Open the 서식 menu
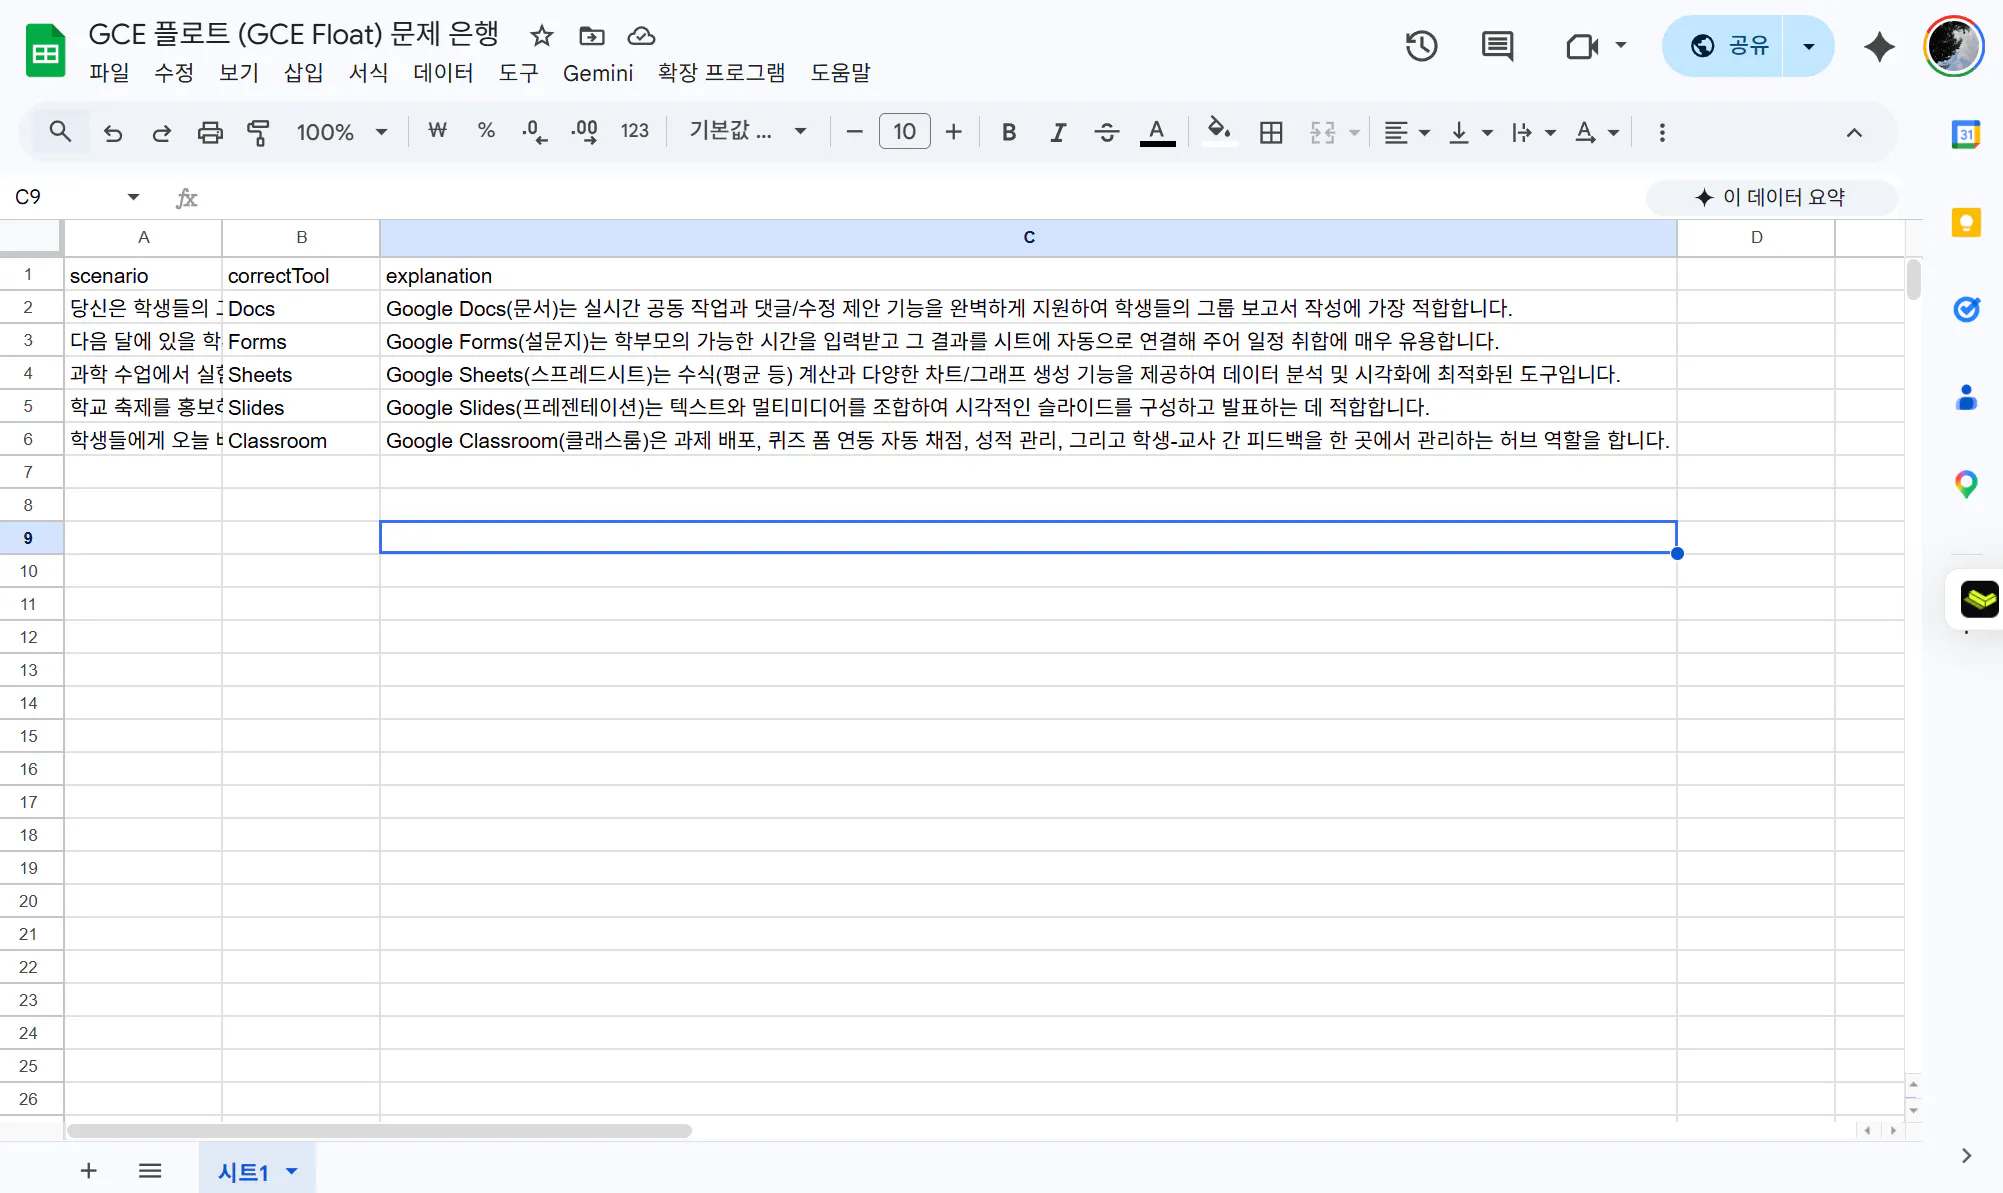This screenshot has height=1193, width=2003. click(x=369, y=73)
